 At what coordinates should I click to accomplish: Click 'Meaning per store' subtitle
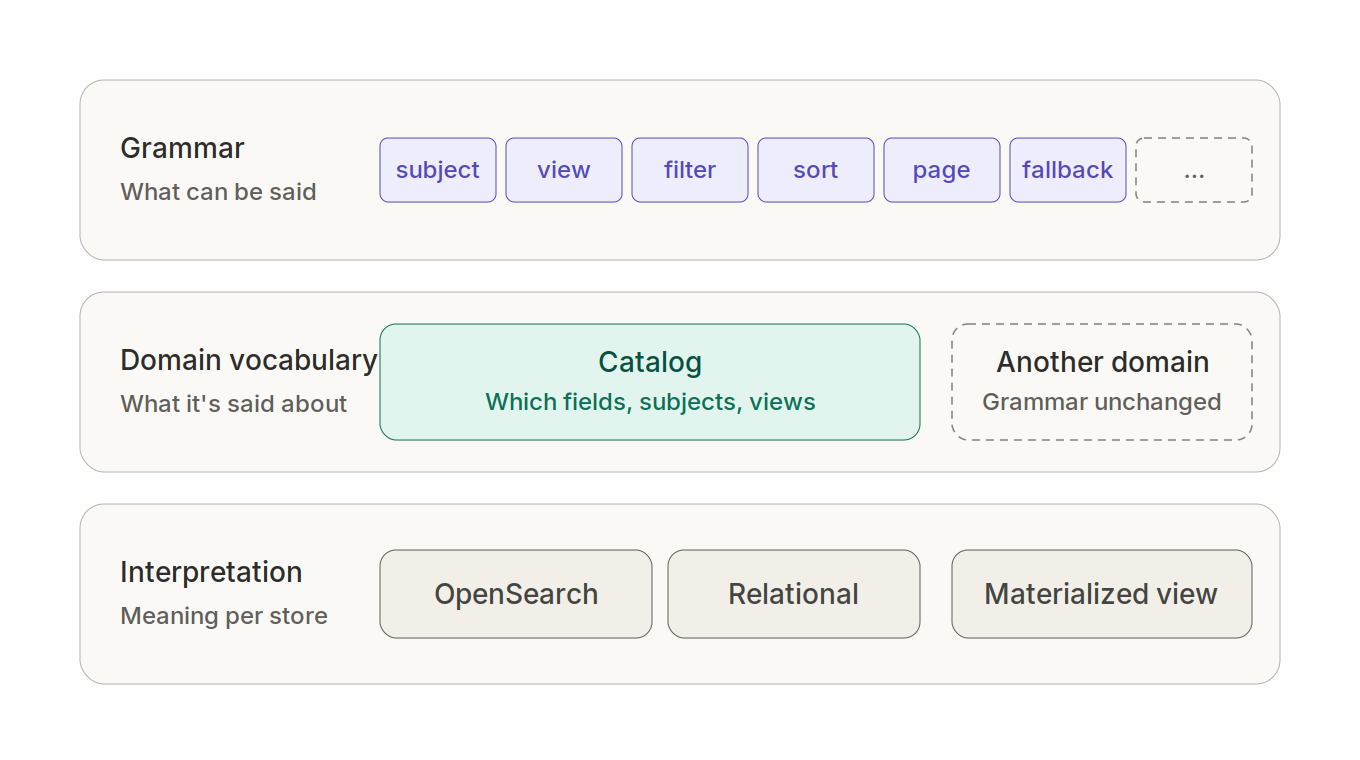(x=224, y=616)
